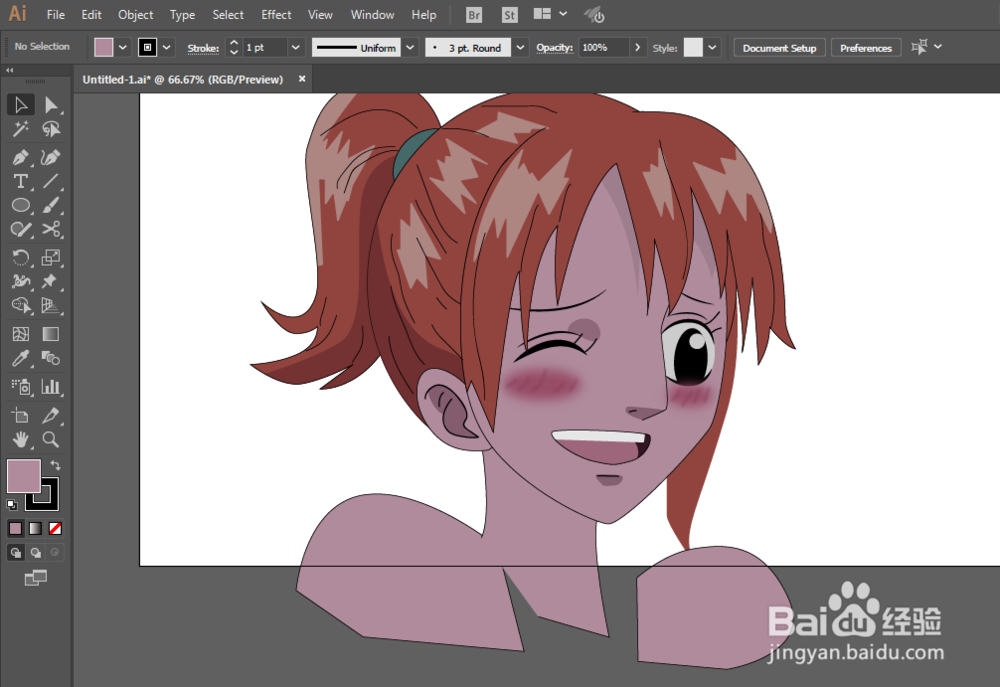Image resolution: width=1000 pixels, height=687 pixels.
Task: Open the stroke weight dropdown
Action: coord(295,47)
